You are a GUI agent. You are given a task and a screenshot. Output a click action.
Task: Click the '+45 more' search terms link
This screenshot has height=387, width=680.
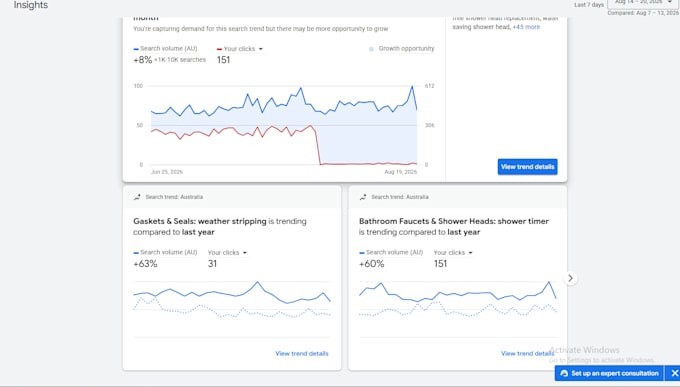(526, 27)
